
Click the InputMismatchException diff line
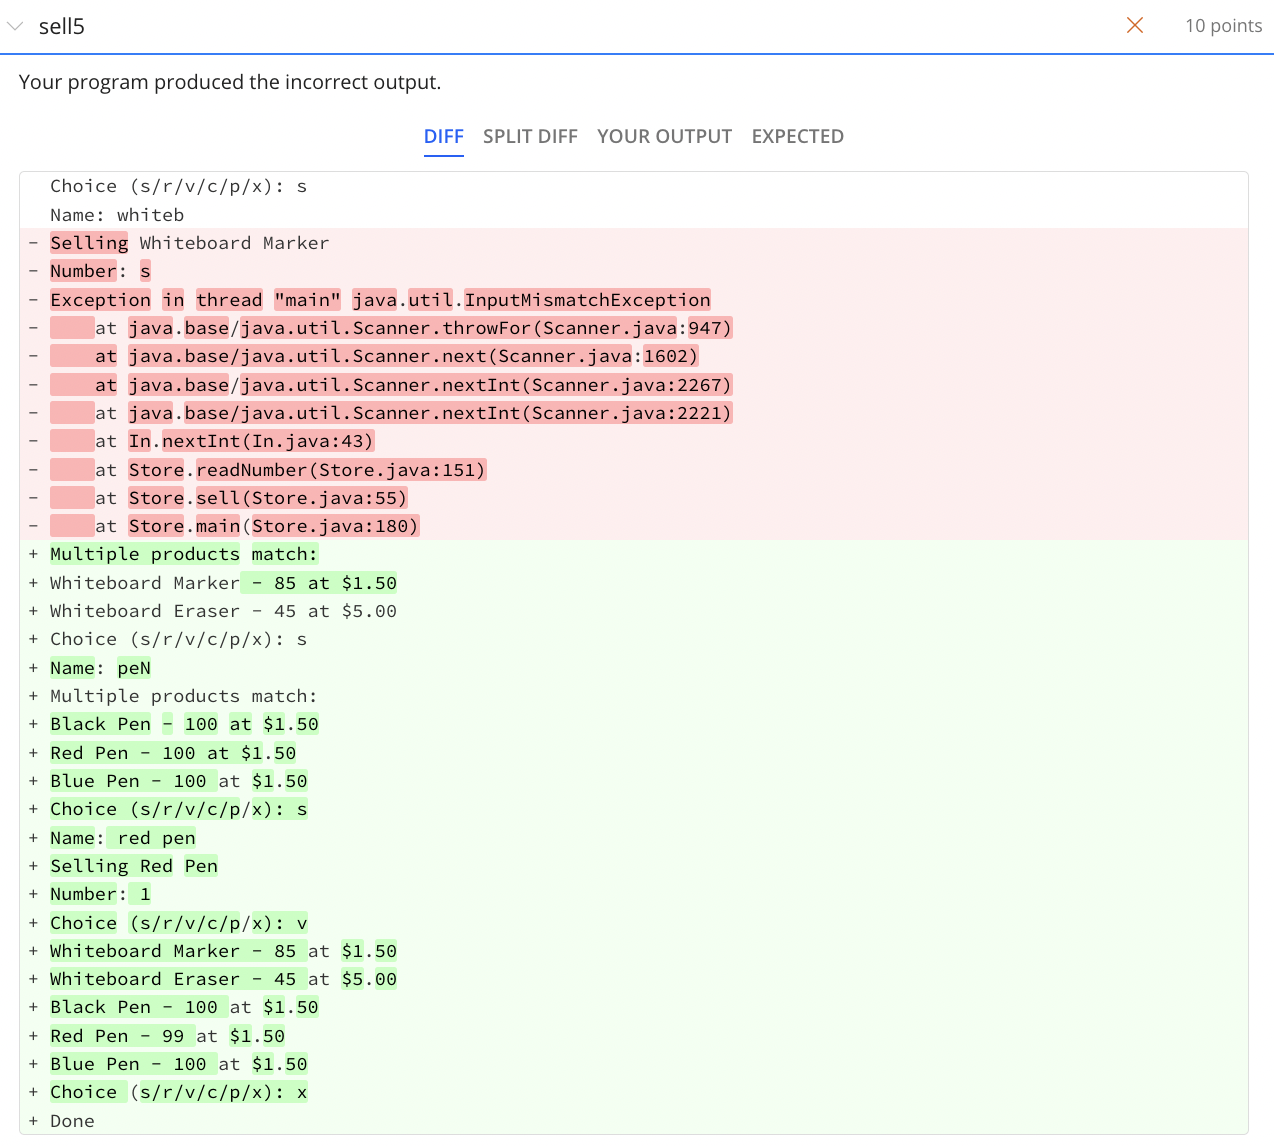coord(380,299)
